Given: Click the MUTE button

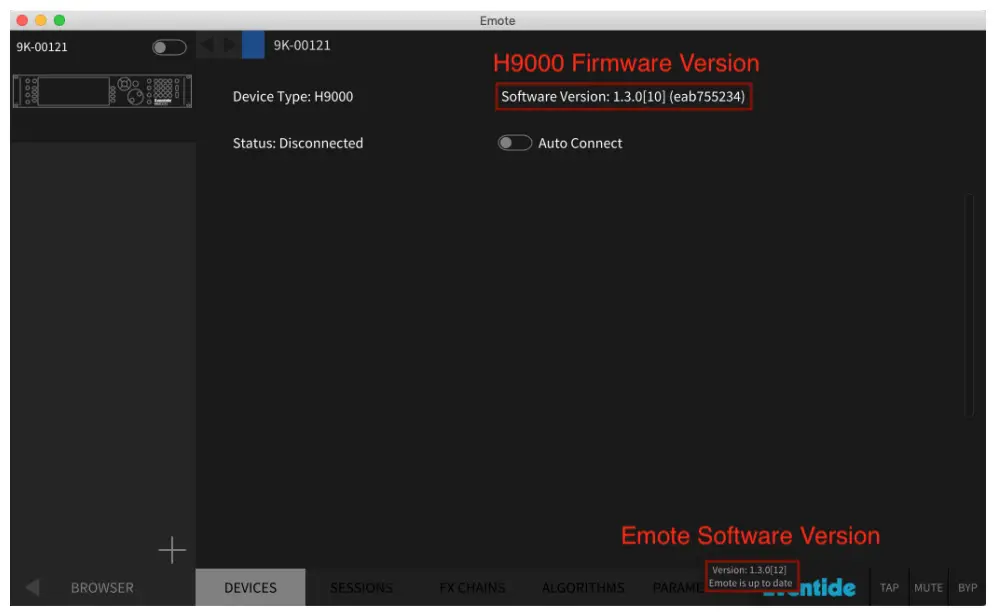Looking at the screenshot, I should [x=928, y=587].
